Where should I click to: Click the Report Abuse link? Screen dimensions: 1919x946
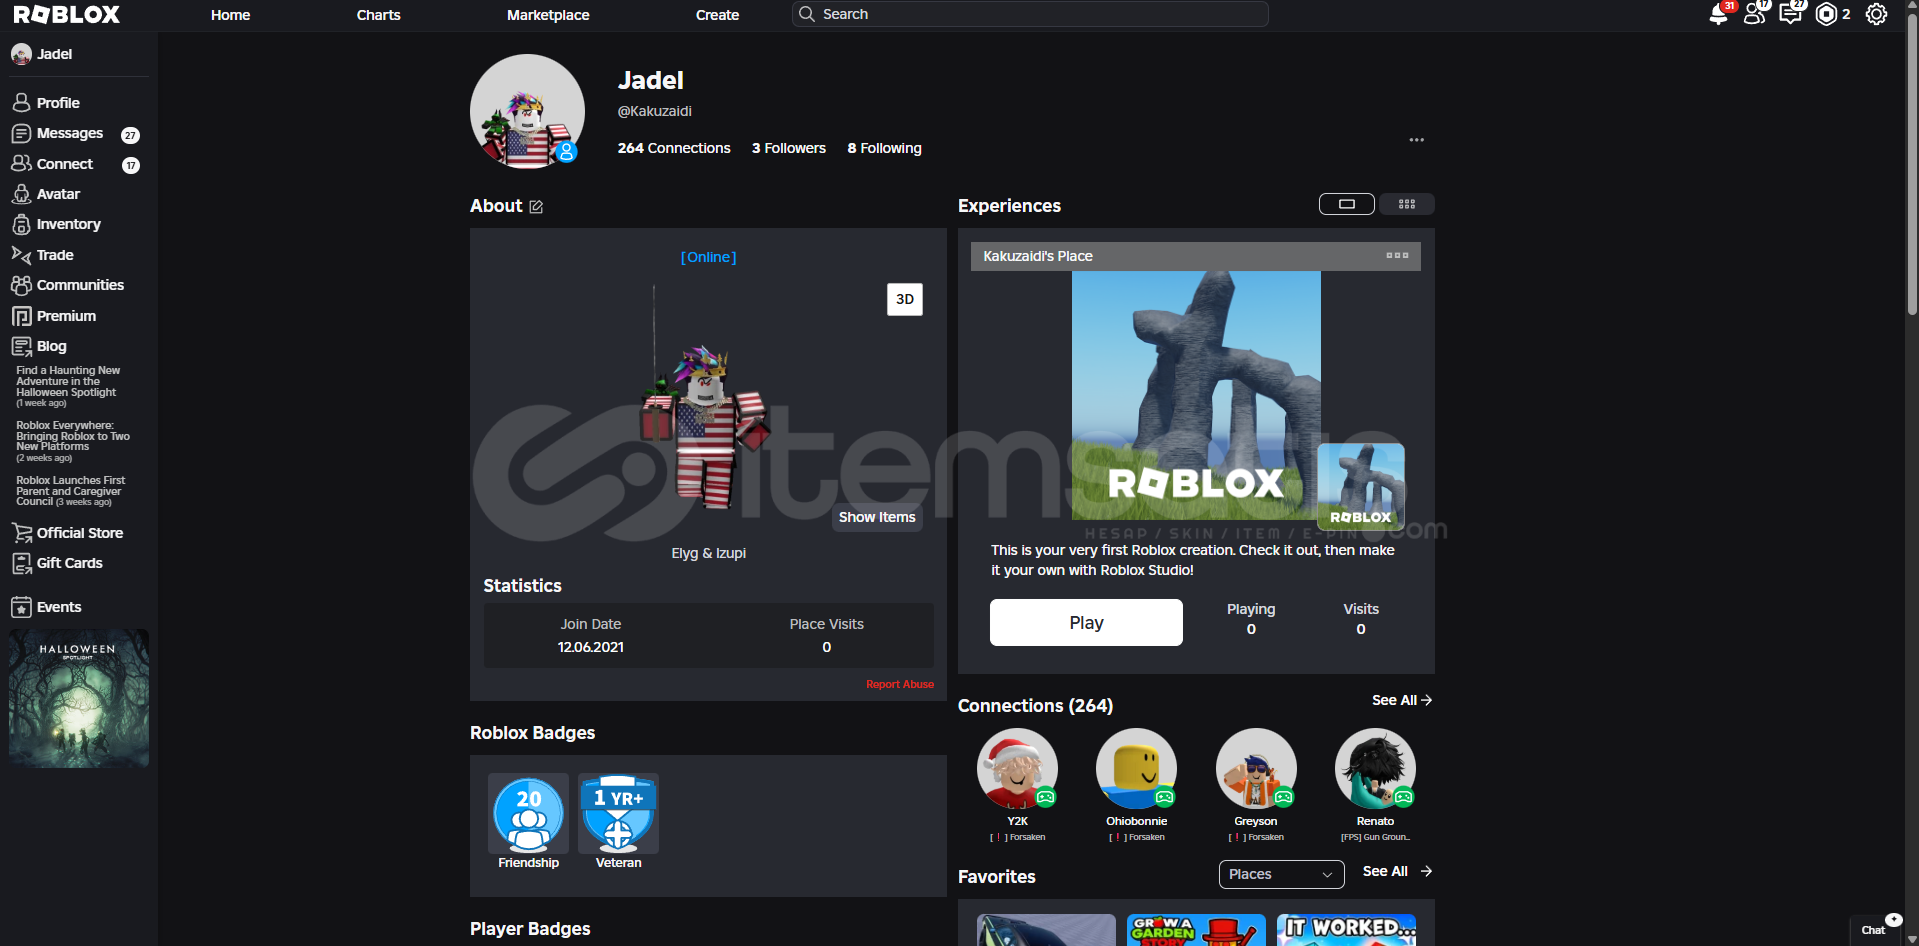(900, 684)
